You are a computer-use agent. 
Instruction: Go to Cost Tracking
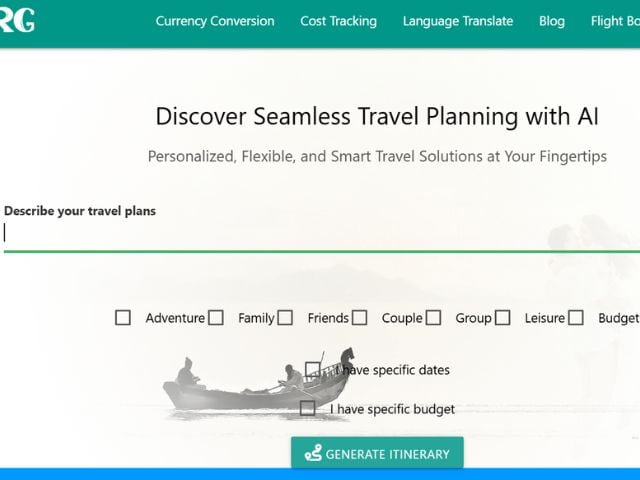tap(338, 21)
